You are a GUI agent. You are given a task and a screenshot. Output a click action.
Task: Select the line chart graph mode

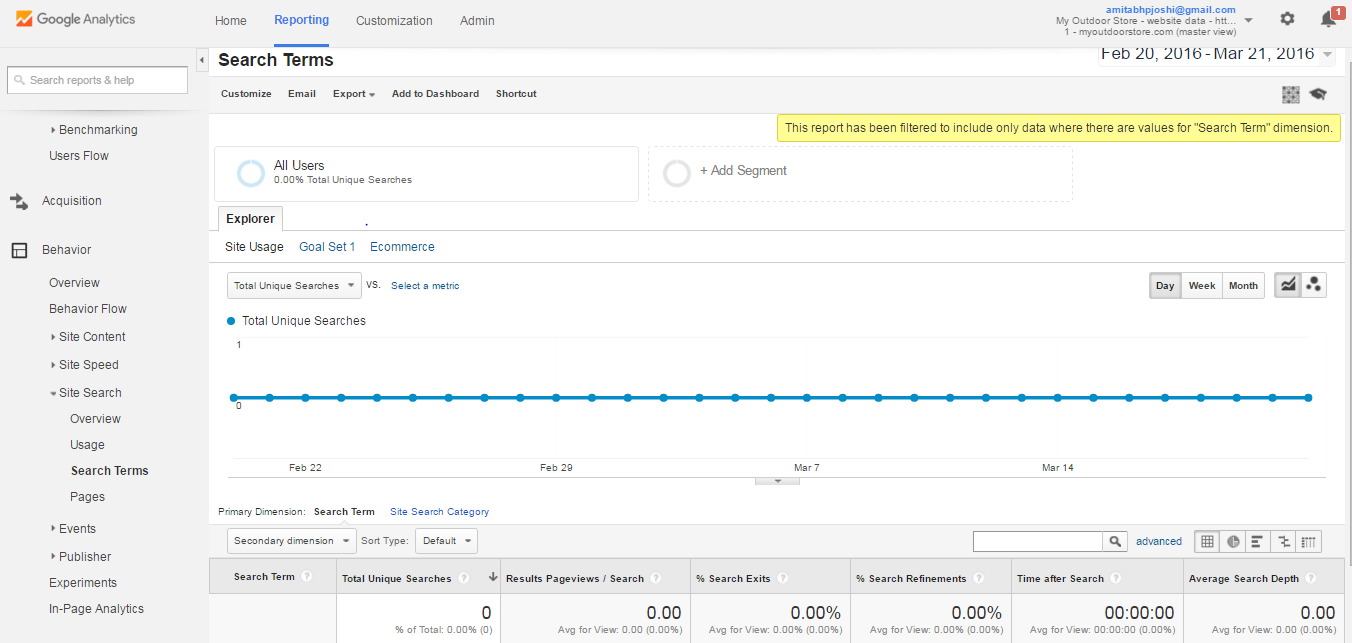point(1288,284)
